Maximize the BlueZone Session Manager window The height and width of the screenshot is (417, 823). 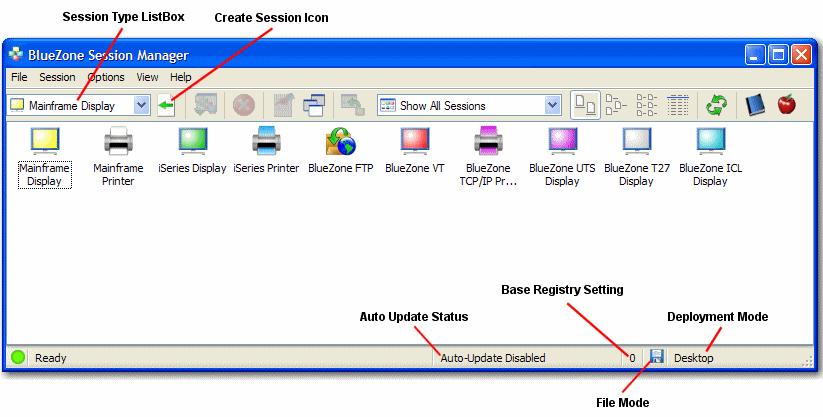pyautogui.click(x=779, y=55)
